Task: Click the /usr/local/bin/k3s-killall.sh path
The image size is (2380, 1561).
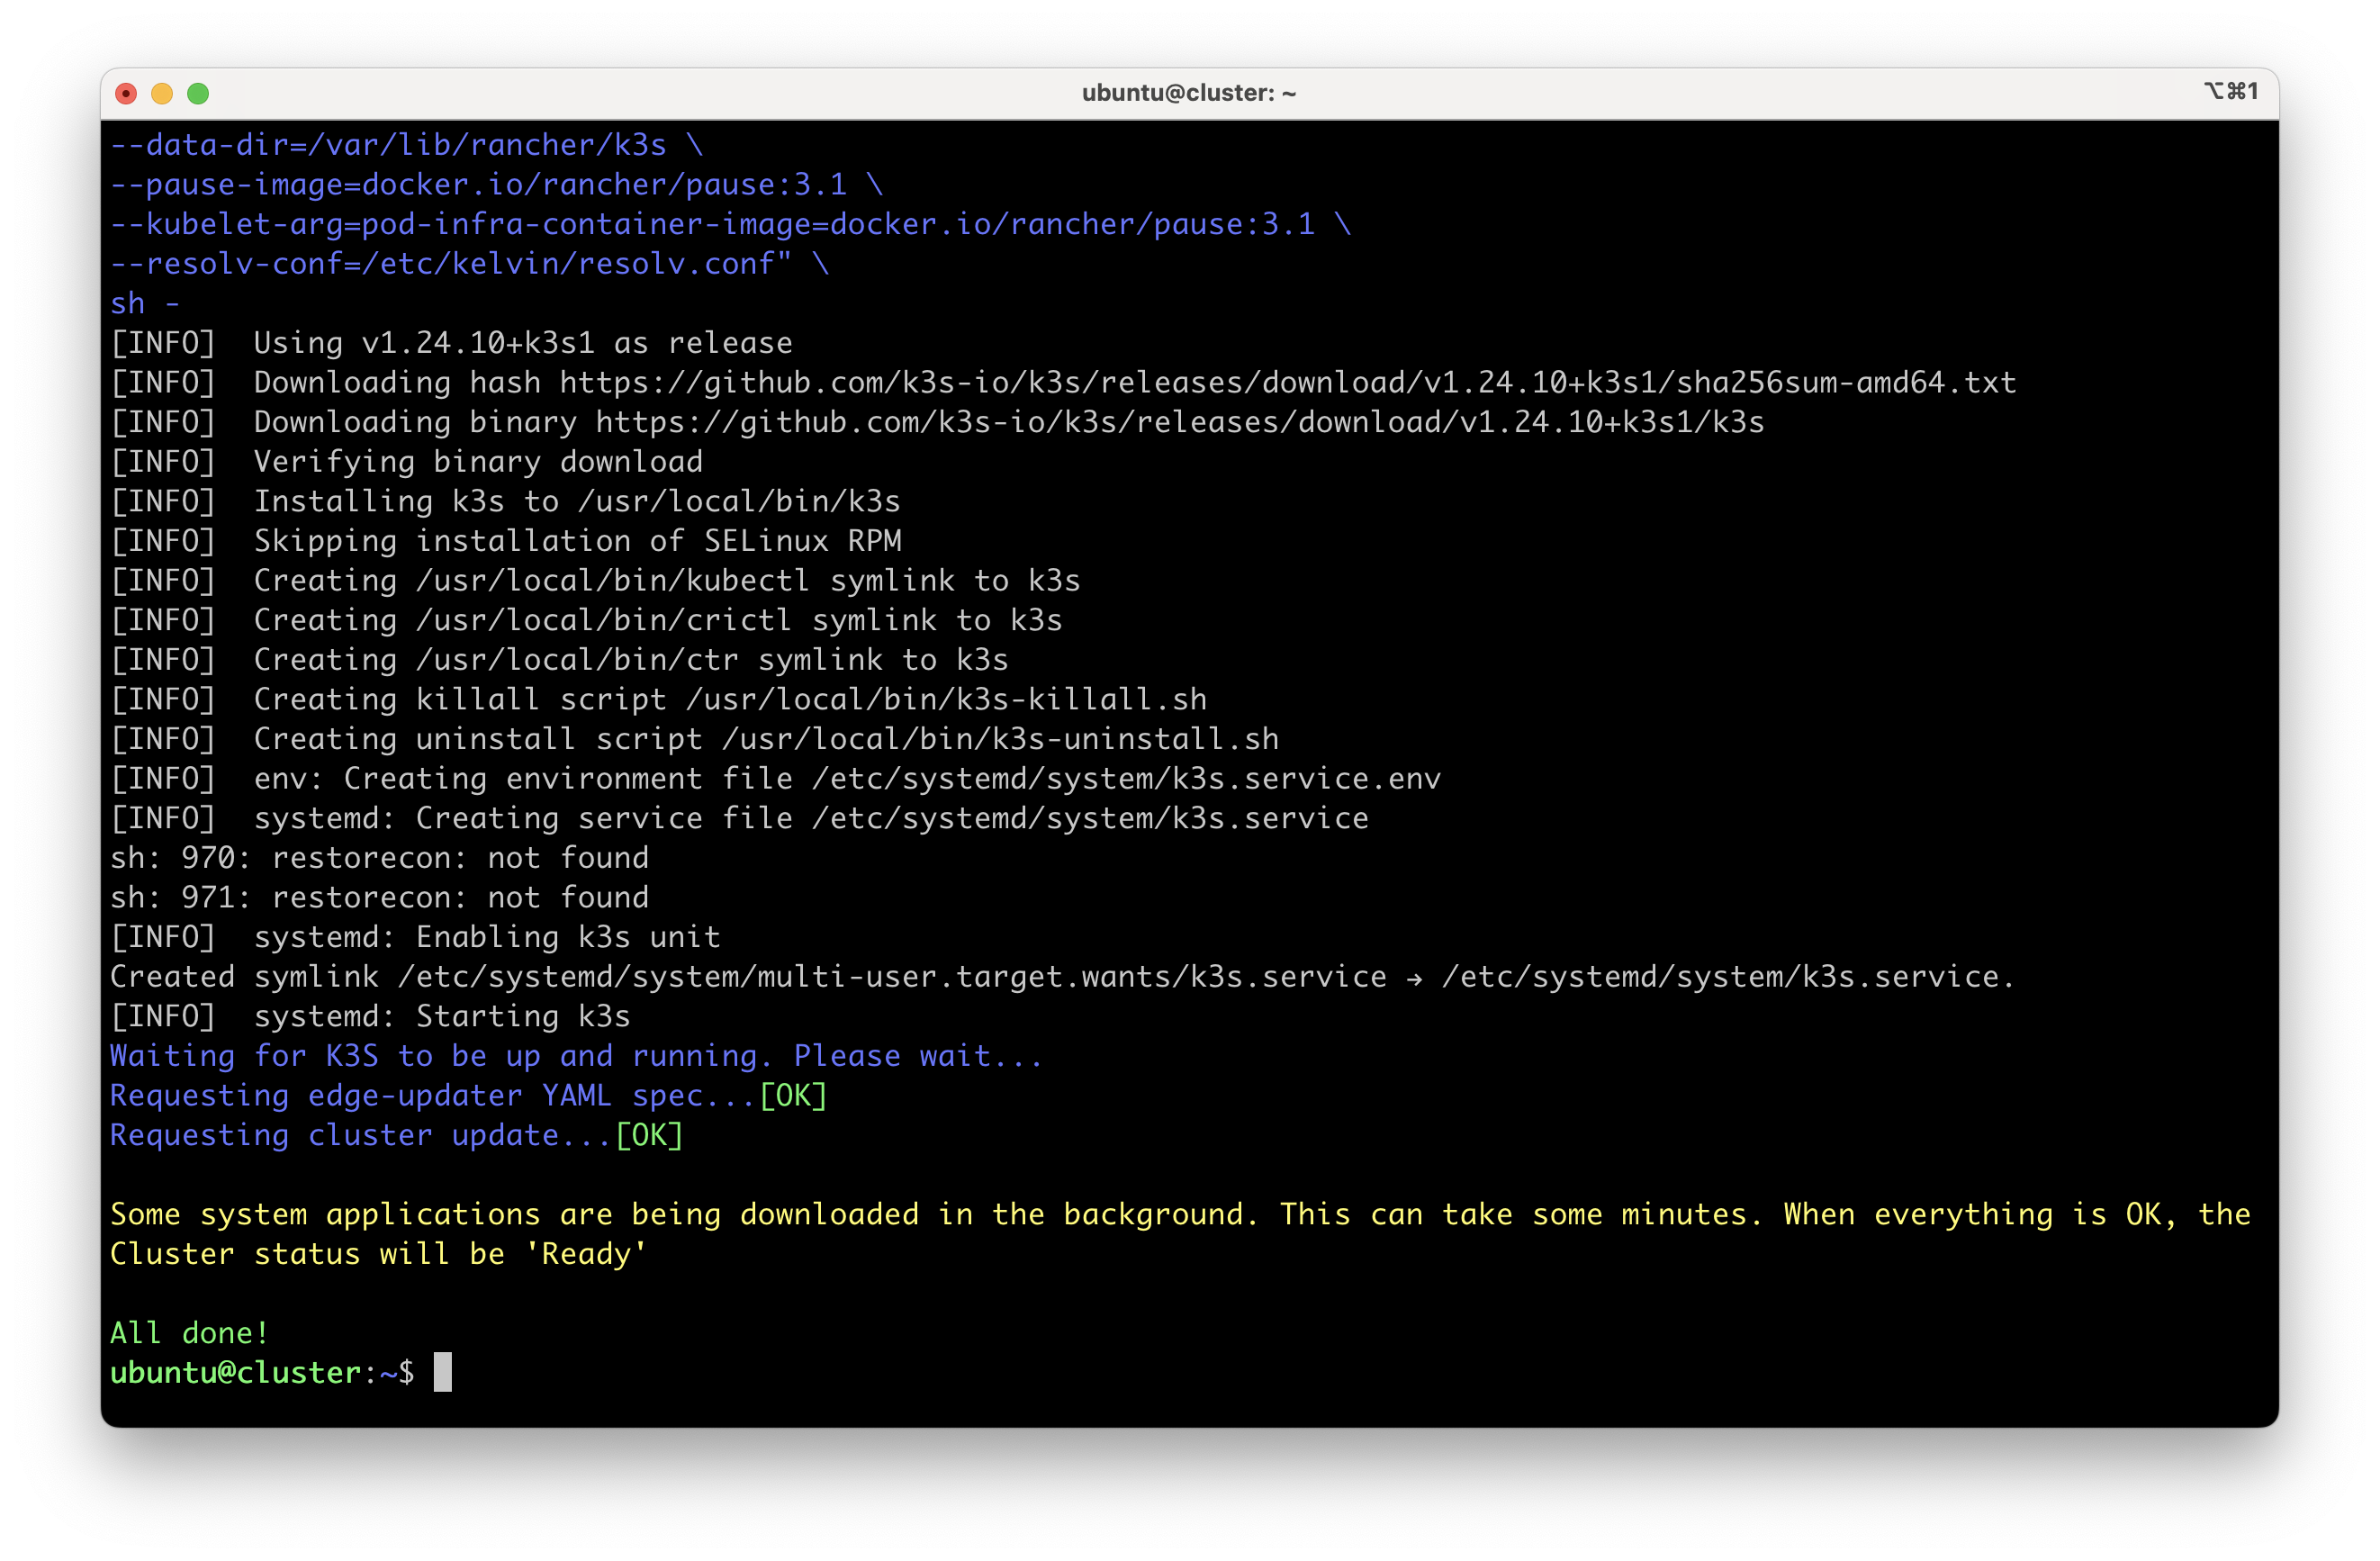Action: 946,699
